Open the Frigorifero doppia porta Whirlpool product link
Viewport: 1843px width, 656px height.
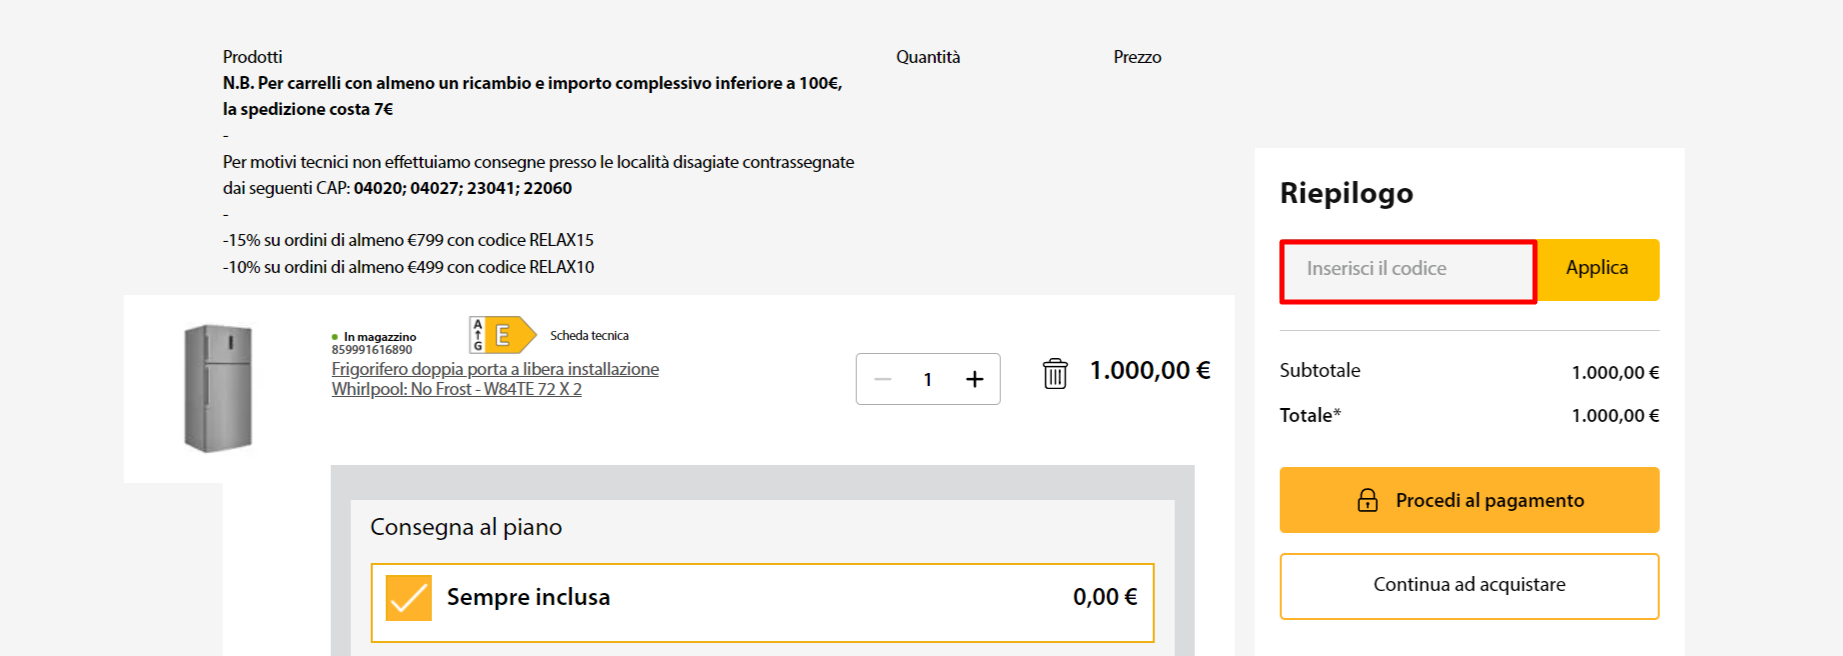pyautogui.click(x=495, y=379)
